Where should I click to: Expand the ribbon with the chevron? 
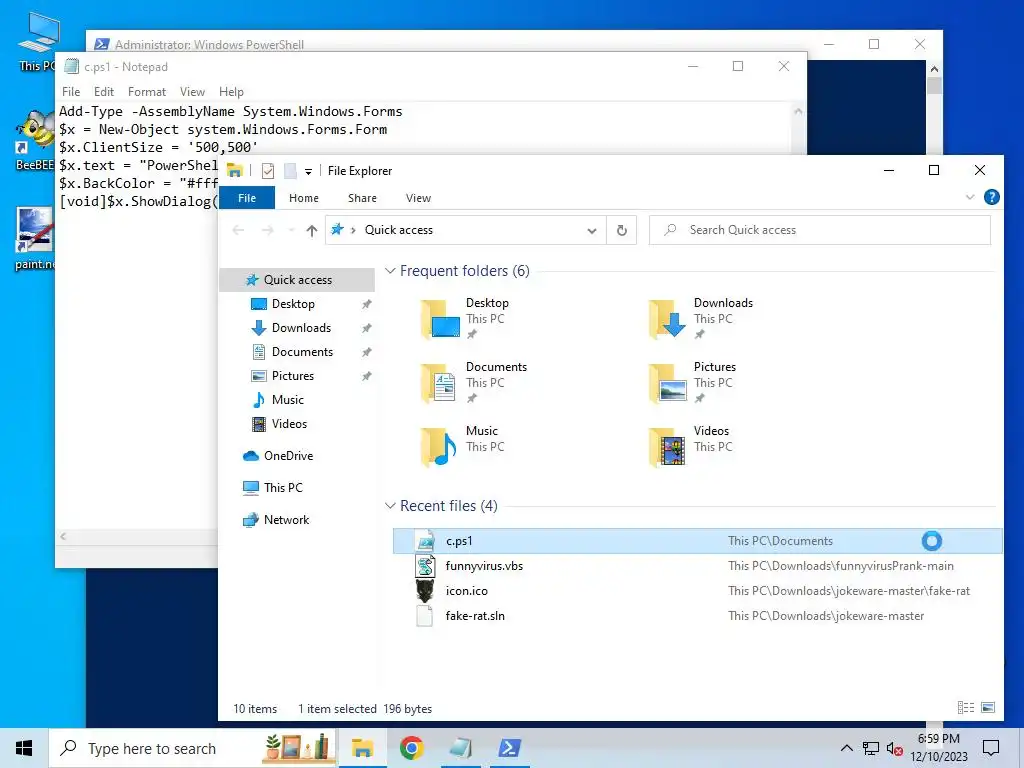(x=970, y=197)
